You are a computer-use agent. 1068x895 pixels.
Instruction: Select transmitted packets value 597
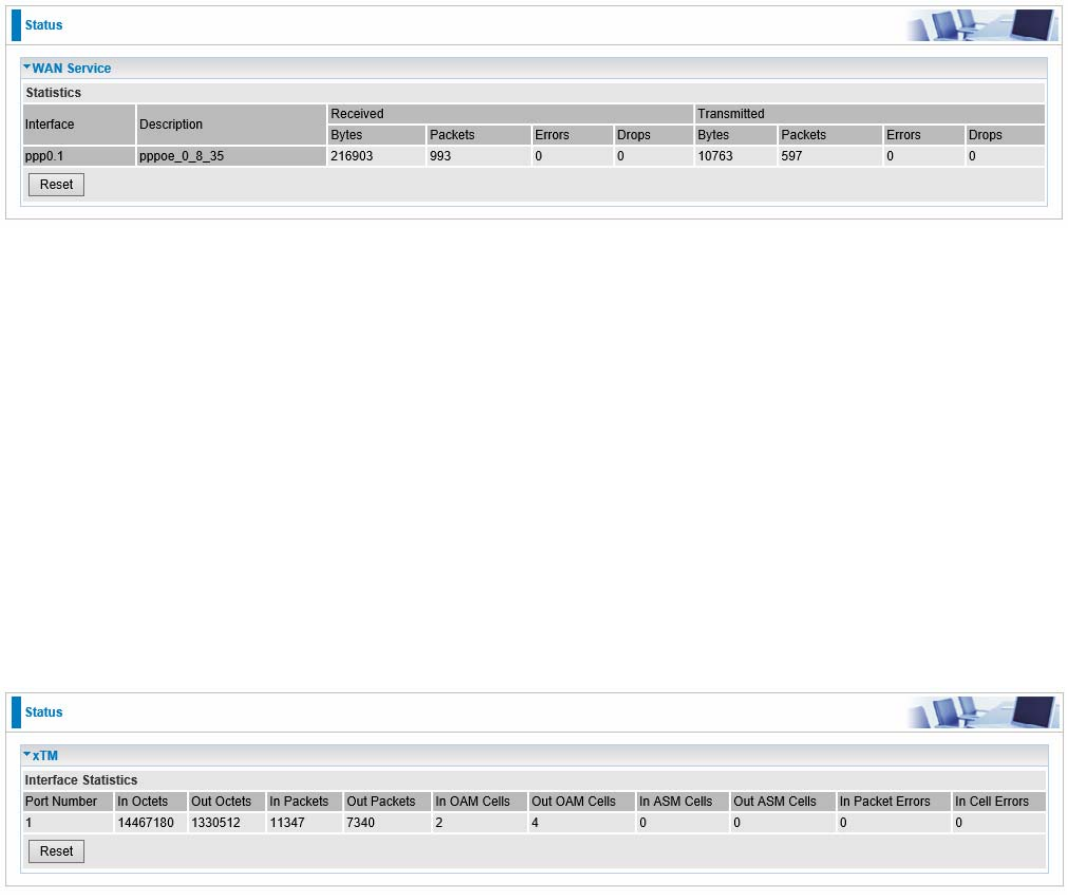[x=830, y=156]
